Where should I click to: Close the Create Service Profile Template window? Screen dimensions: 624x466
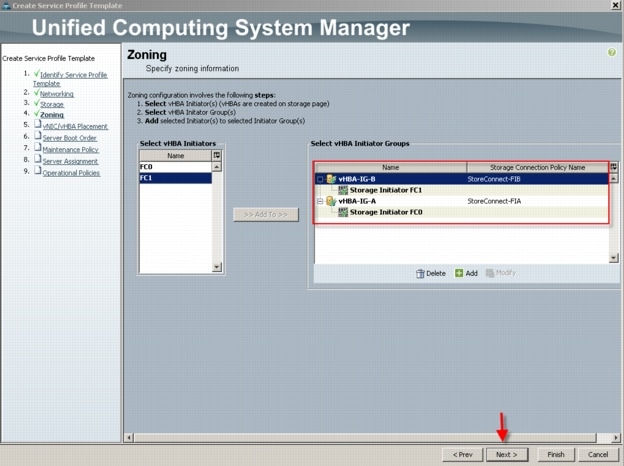(615, 5)
